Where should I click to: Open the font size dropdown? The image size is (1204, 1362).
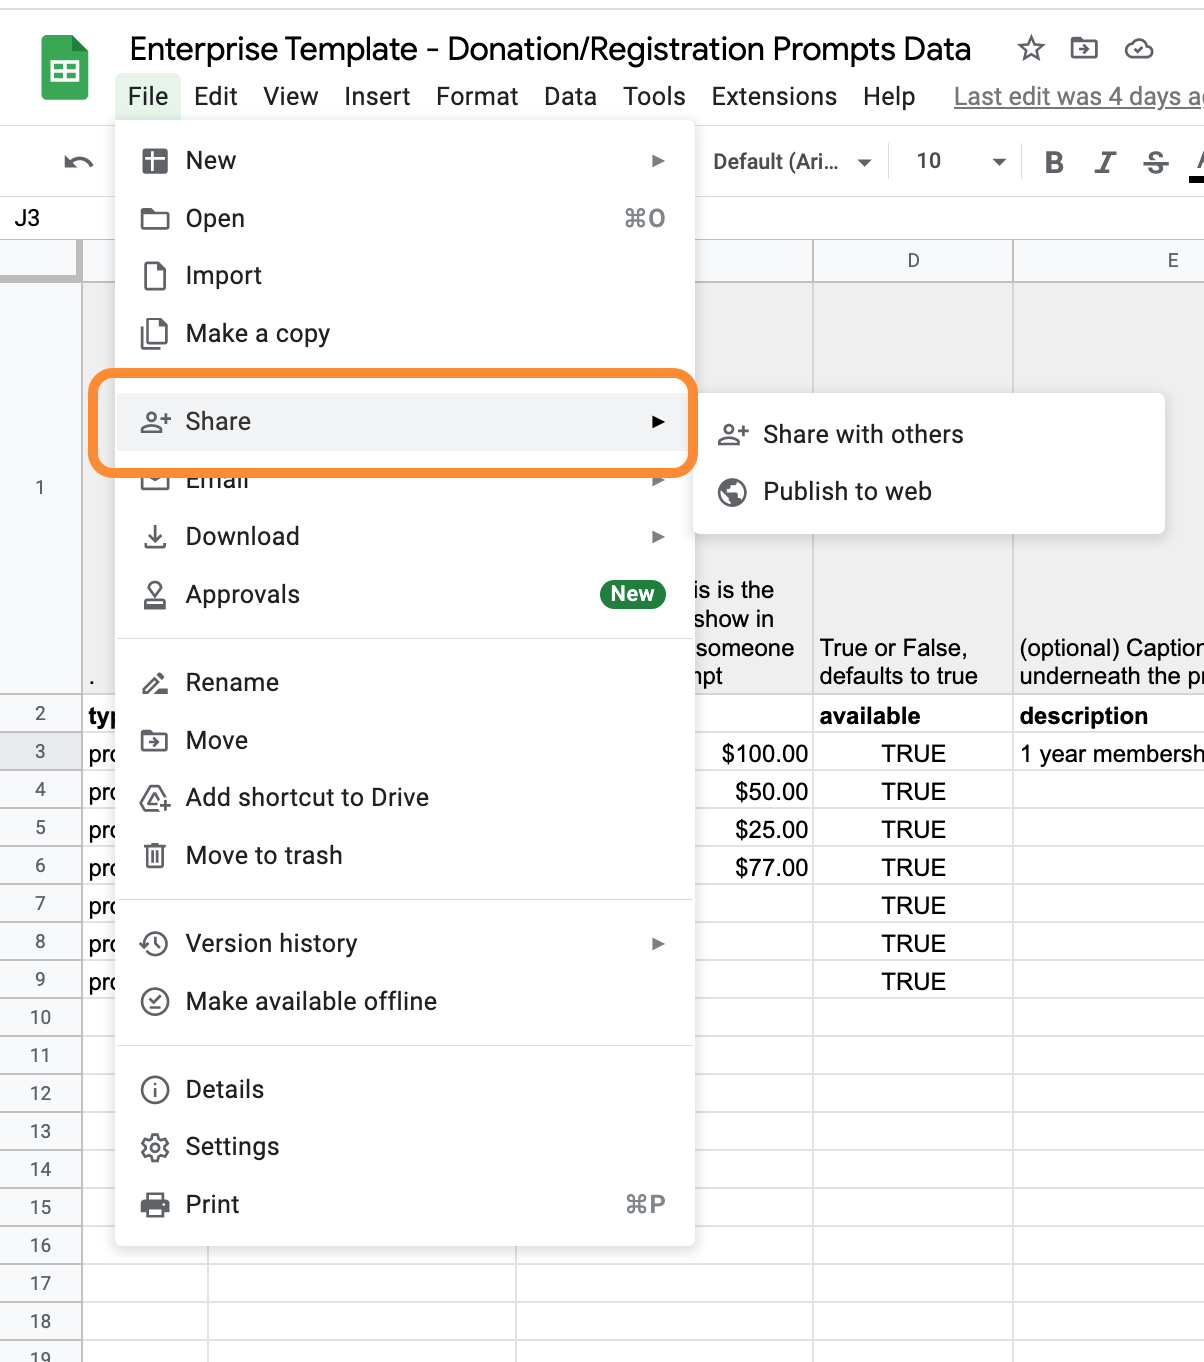[x=960, y=162]
